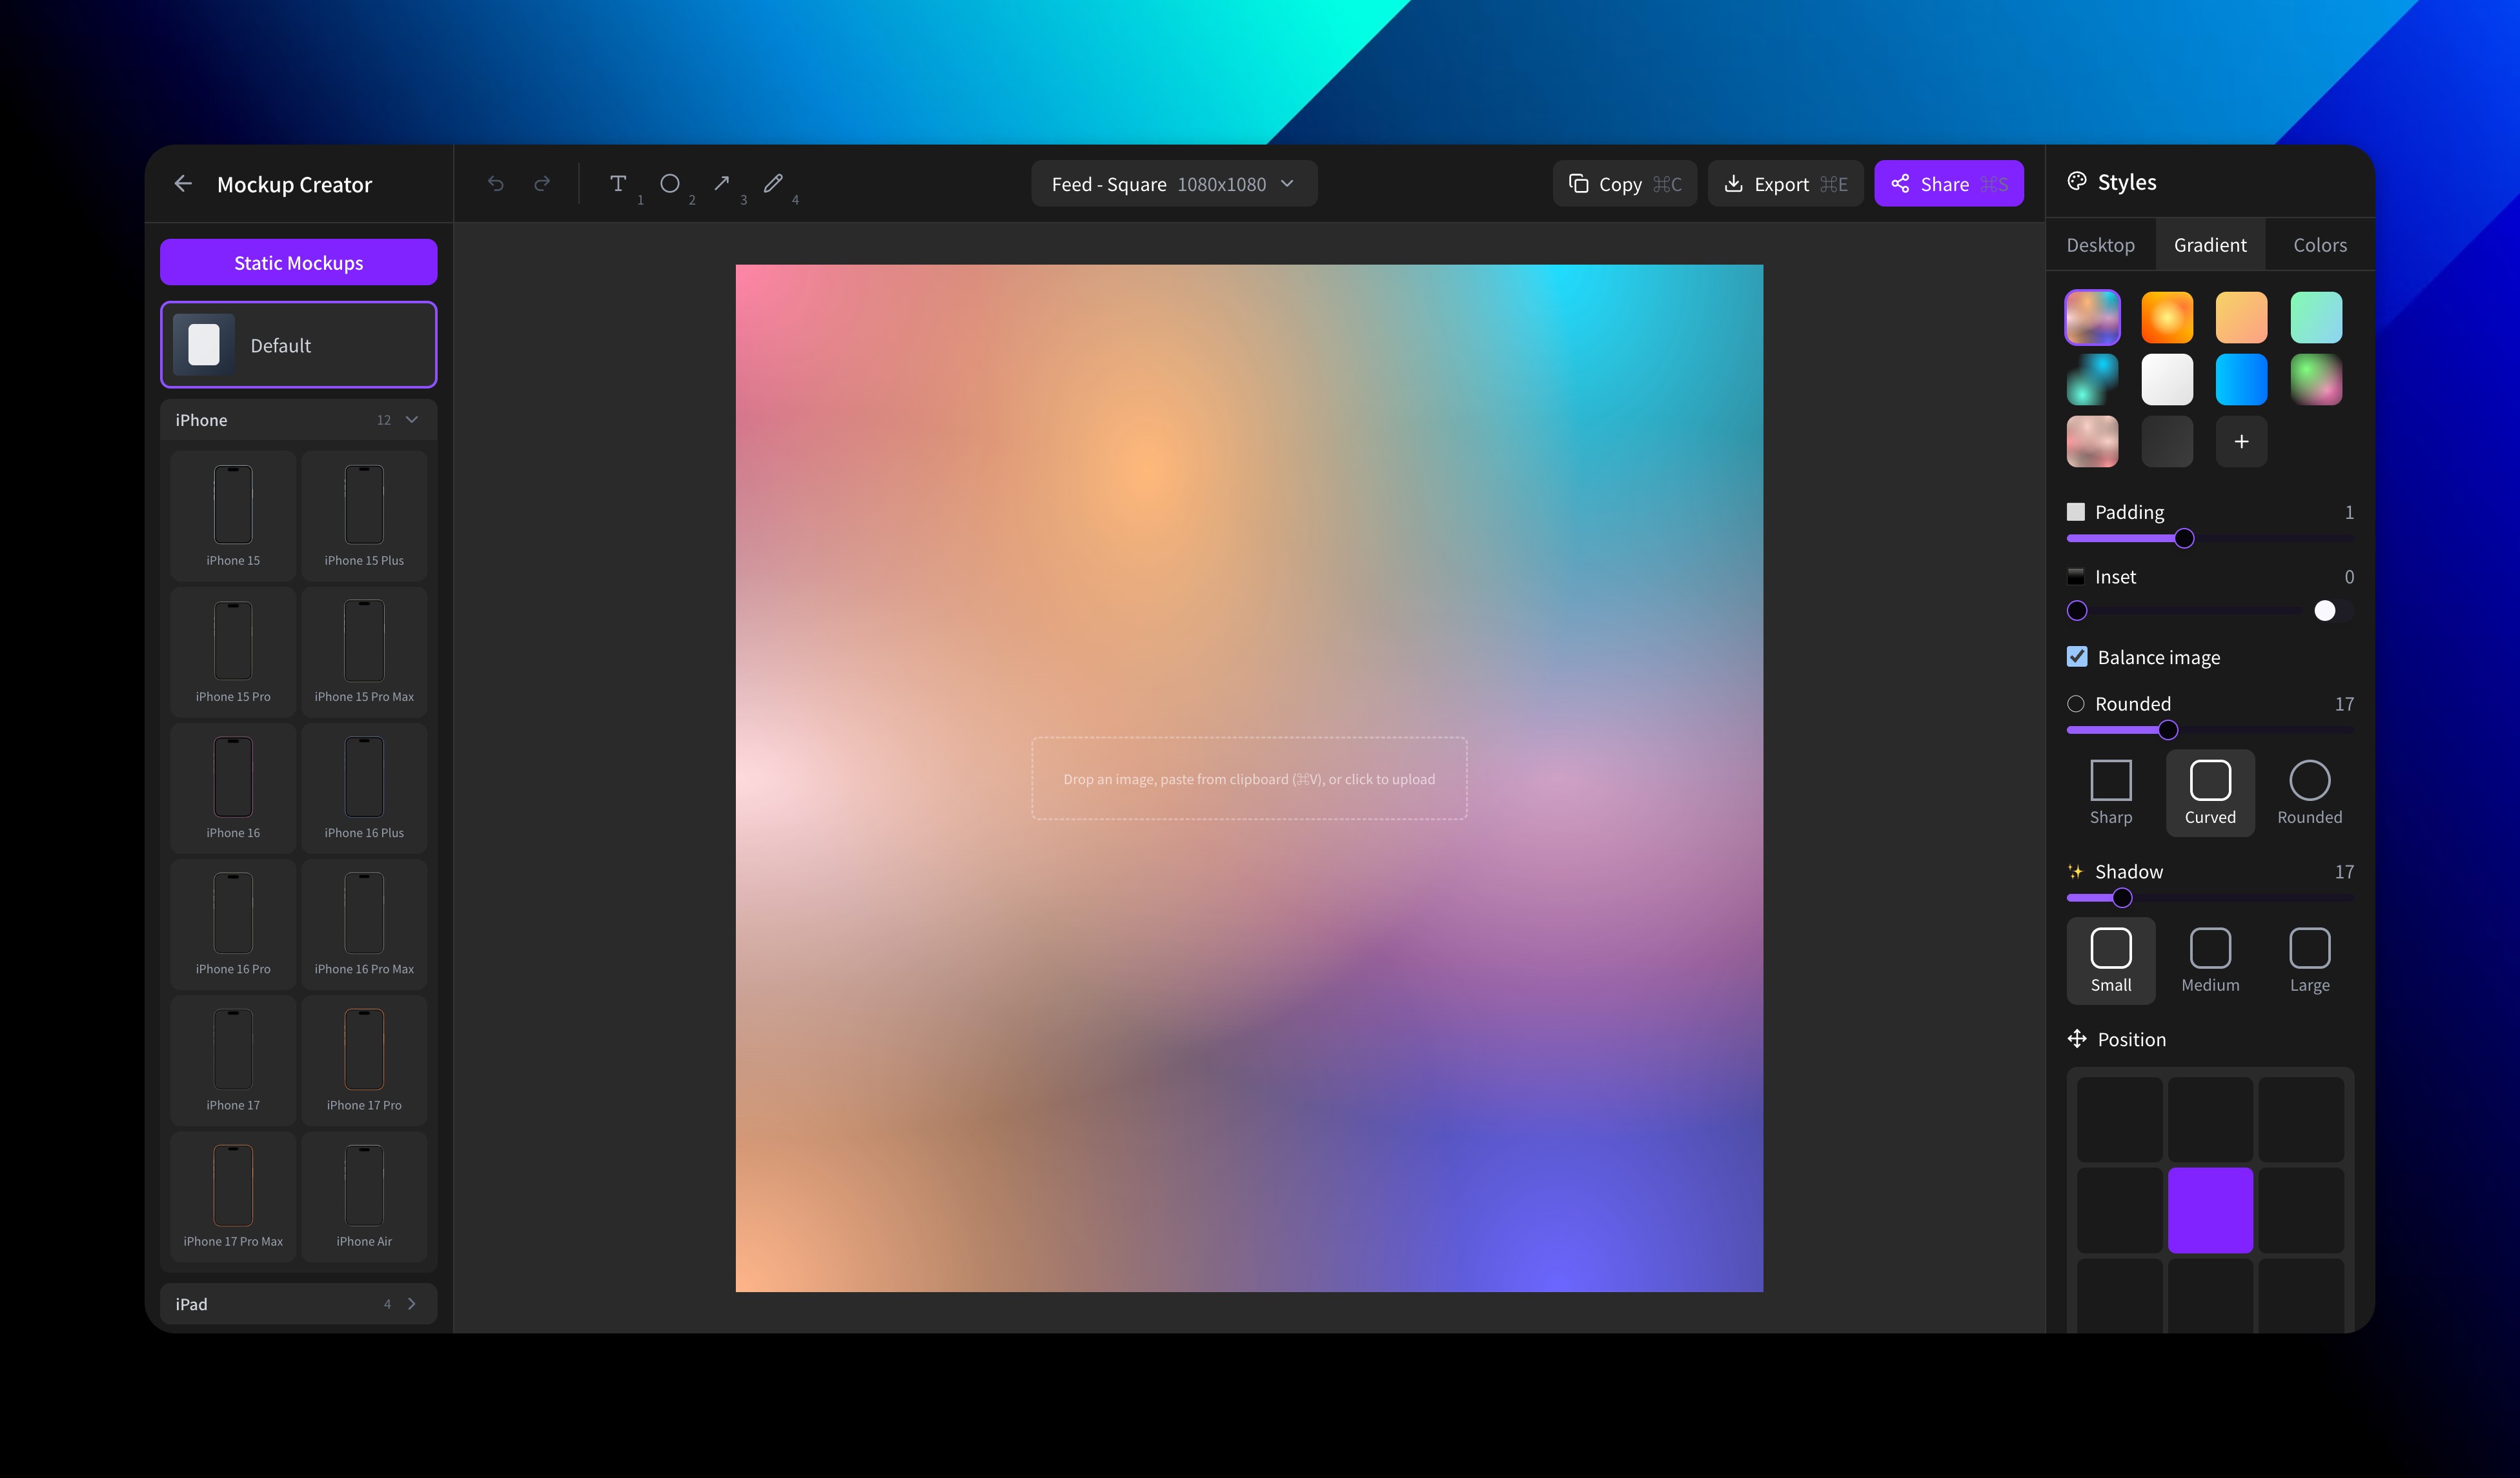Screen dimensions: 2520x1478
Task: Choose the iPhone 15 mockup
Action: [233, 516]
